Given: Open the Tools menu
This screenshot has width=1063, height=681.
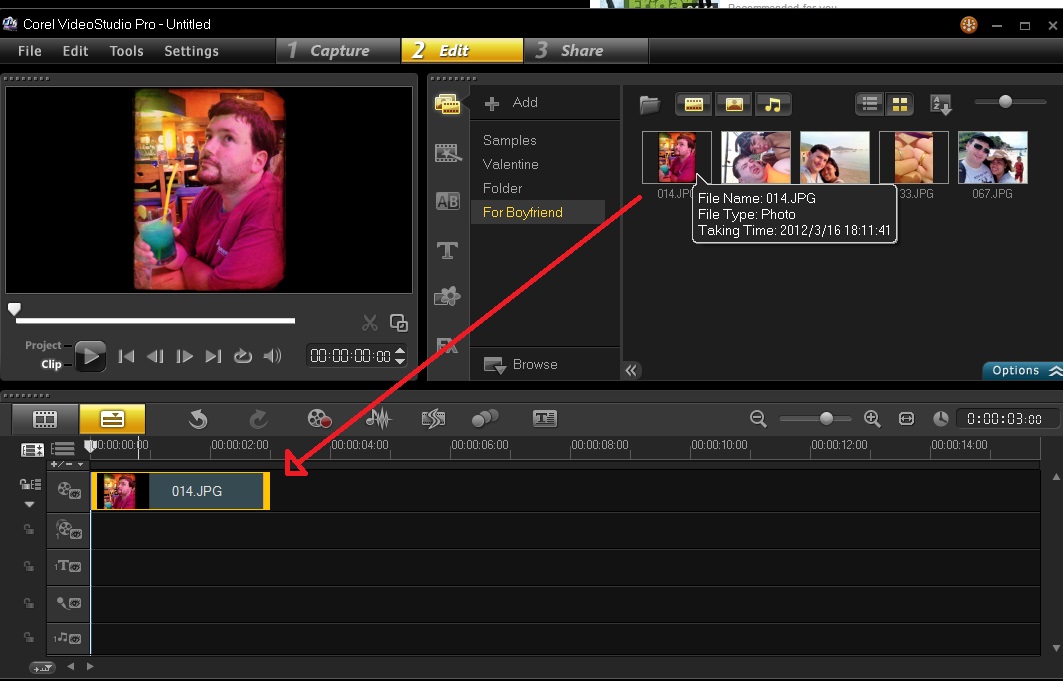Looking at the screenshot, I should [127, 51].
